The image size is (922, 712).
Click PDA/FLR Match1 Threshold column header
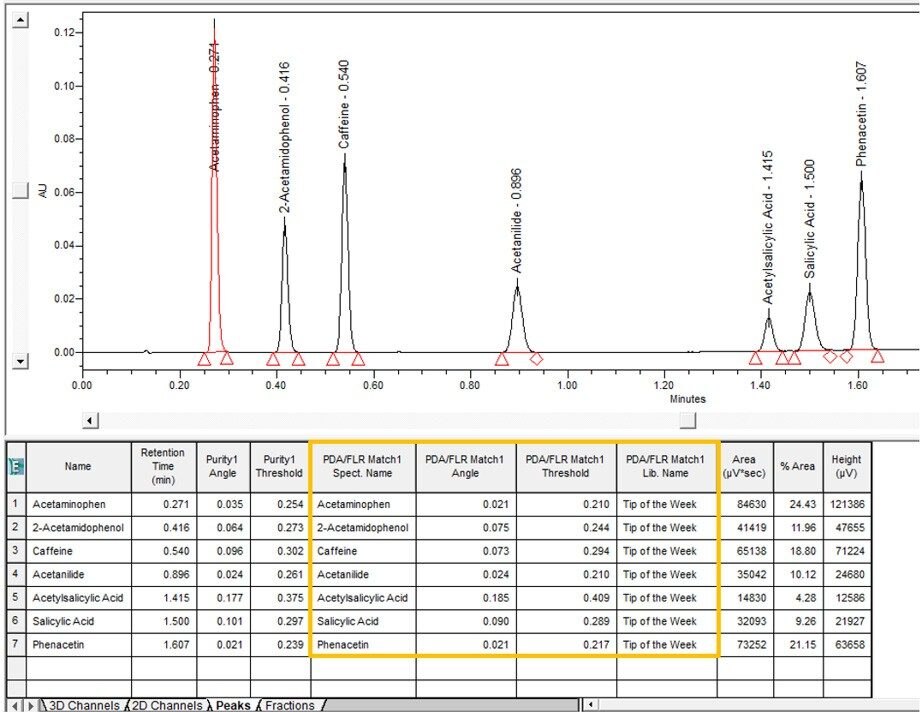click(566, 467)
